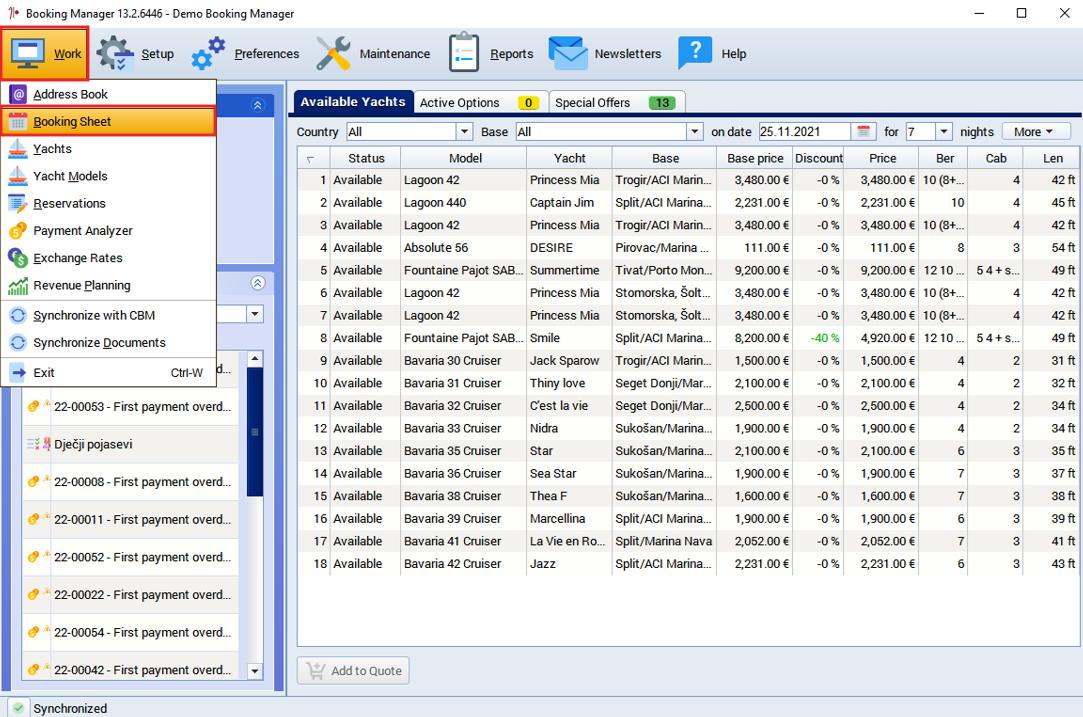Switch to the Available Yachts tab
Viewport: 1083px width, 717px height.
(x=353, y=102)
